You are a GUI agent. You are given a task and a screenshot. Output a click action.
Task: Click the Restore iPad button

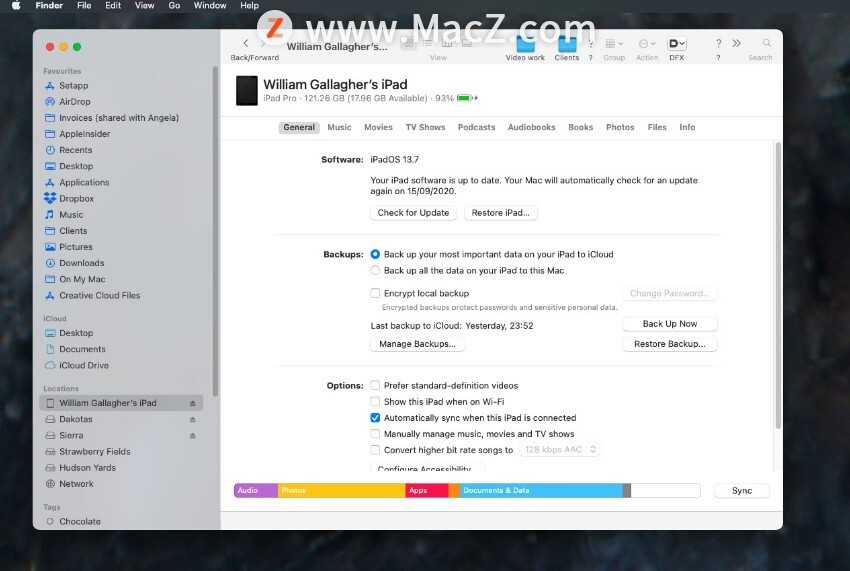tap(500, 213)
